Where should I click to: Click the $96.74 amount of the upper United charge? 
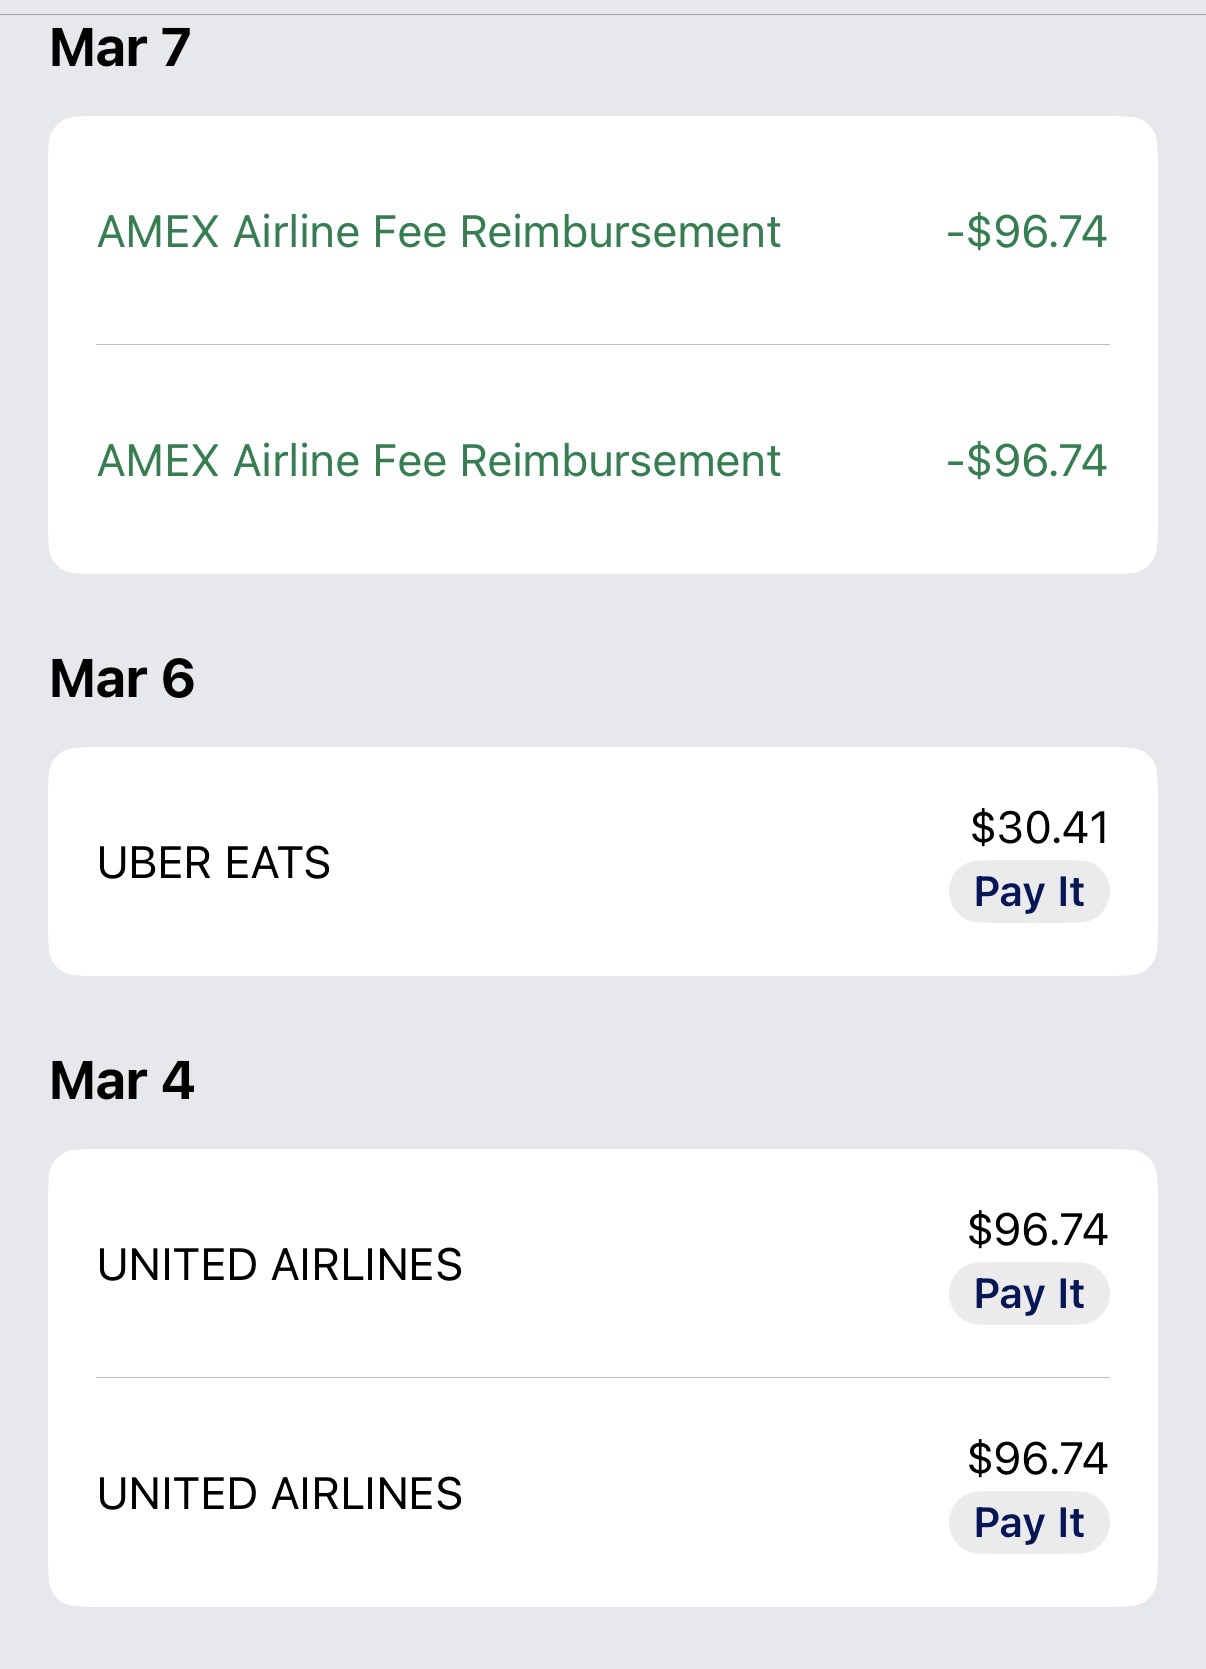(1037, 1230)
